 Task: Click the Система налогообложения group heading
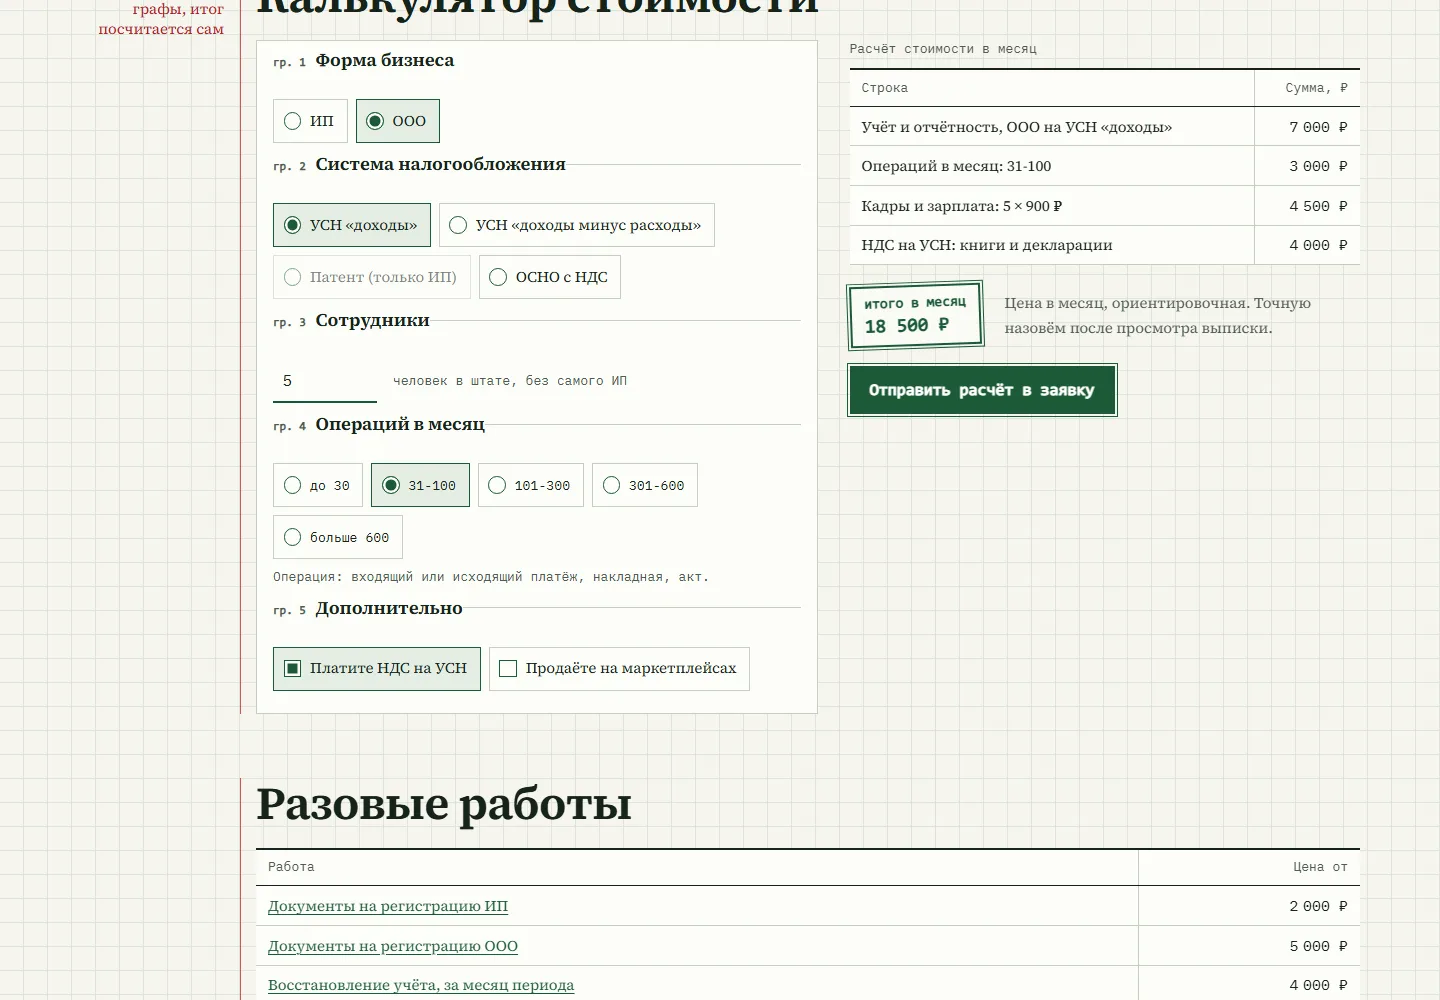point(440,164)
